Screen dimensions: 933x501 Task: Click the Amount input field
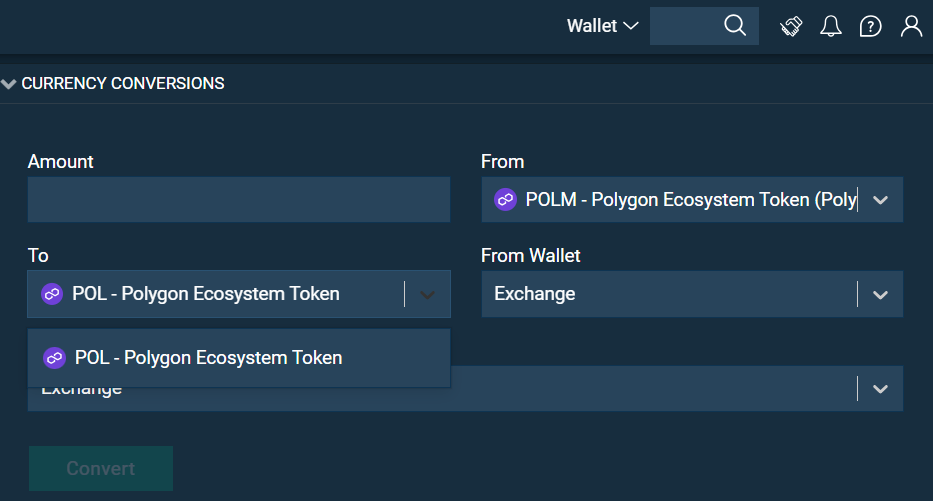point(239,199)
